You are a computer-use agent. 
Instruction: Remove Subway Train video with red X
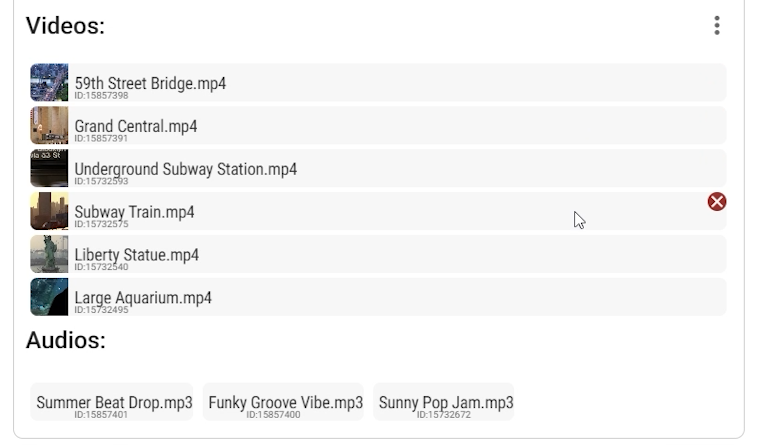(717, 202)
